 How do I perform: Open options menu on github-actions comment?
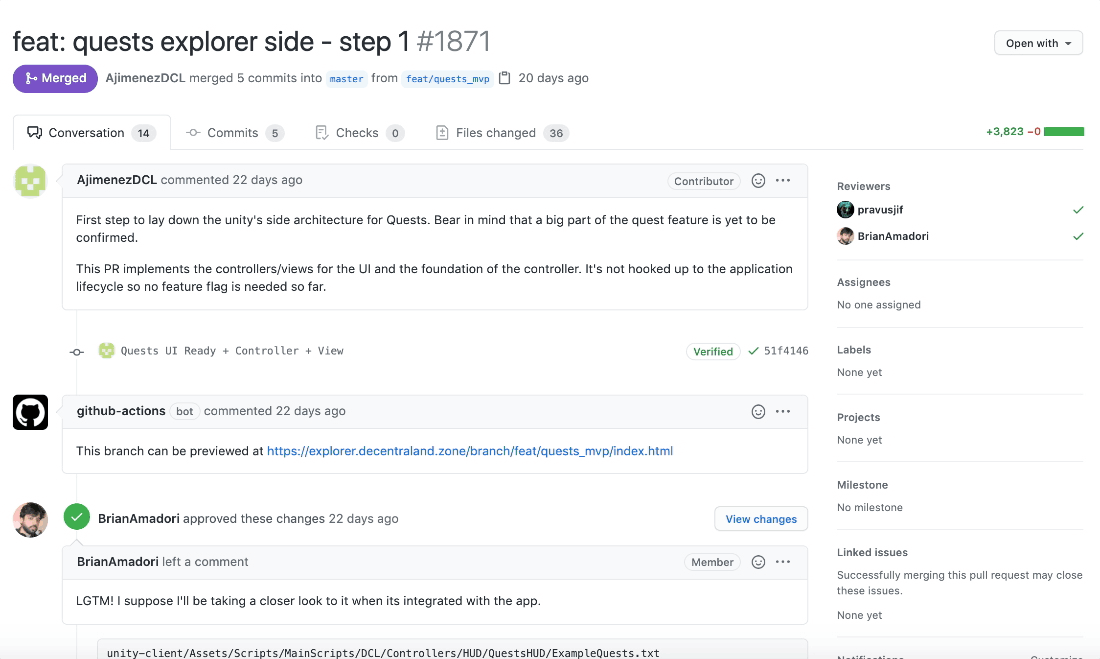click(x=783, y=411)
